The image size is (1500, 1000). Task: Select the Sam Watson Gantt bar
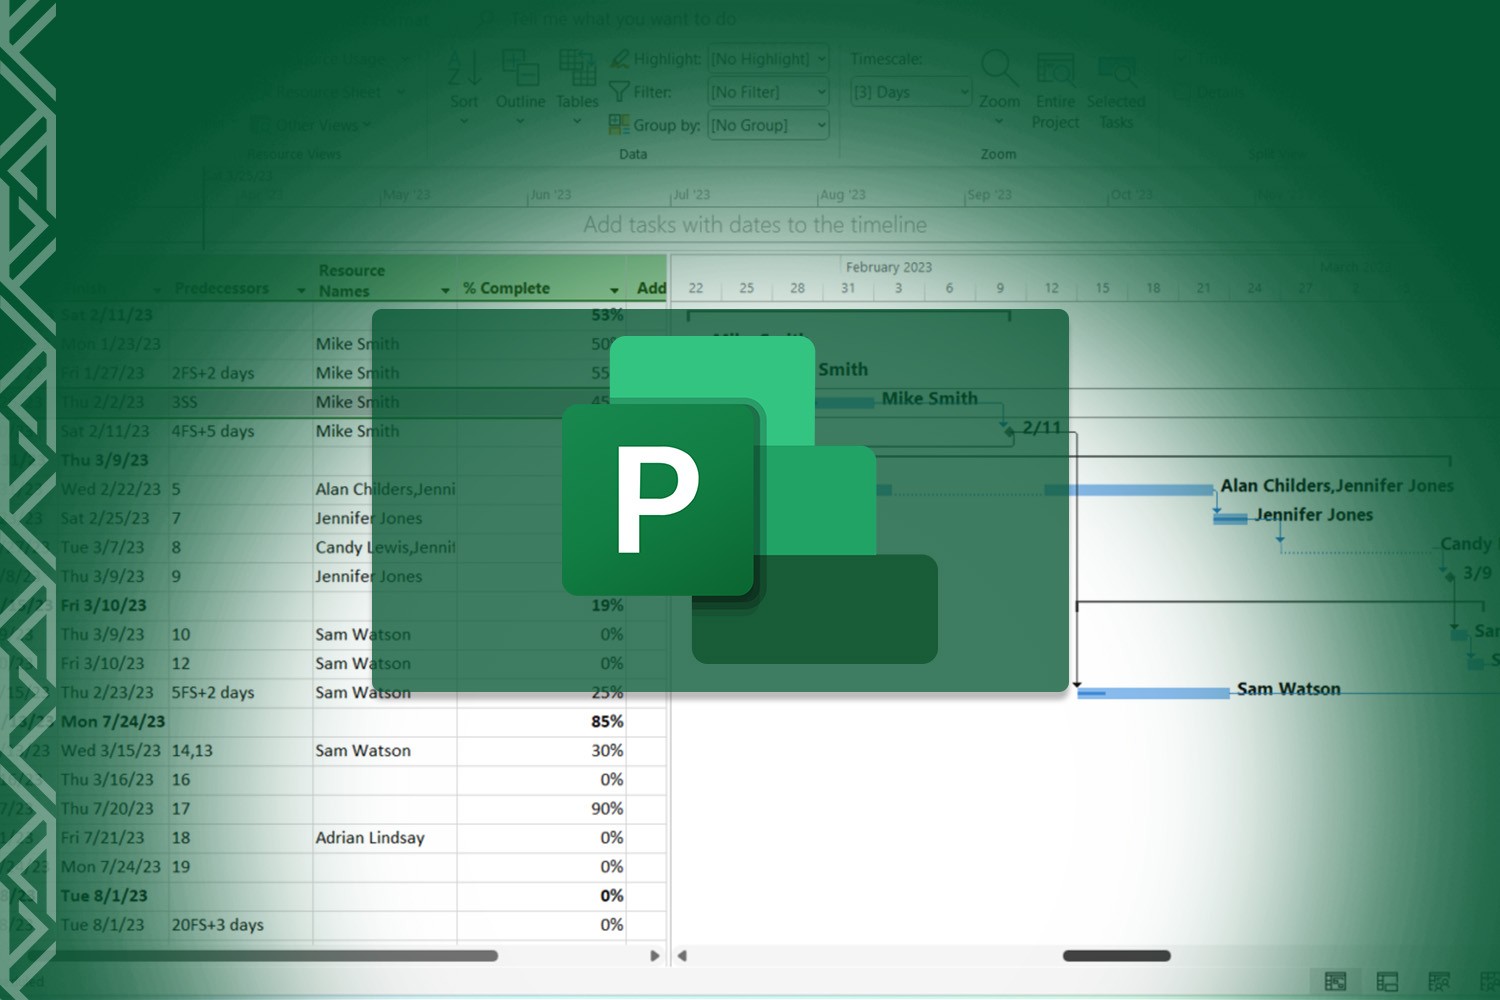click(x=1153, y=692)
